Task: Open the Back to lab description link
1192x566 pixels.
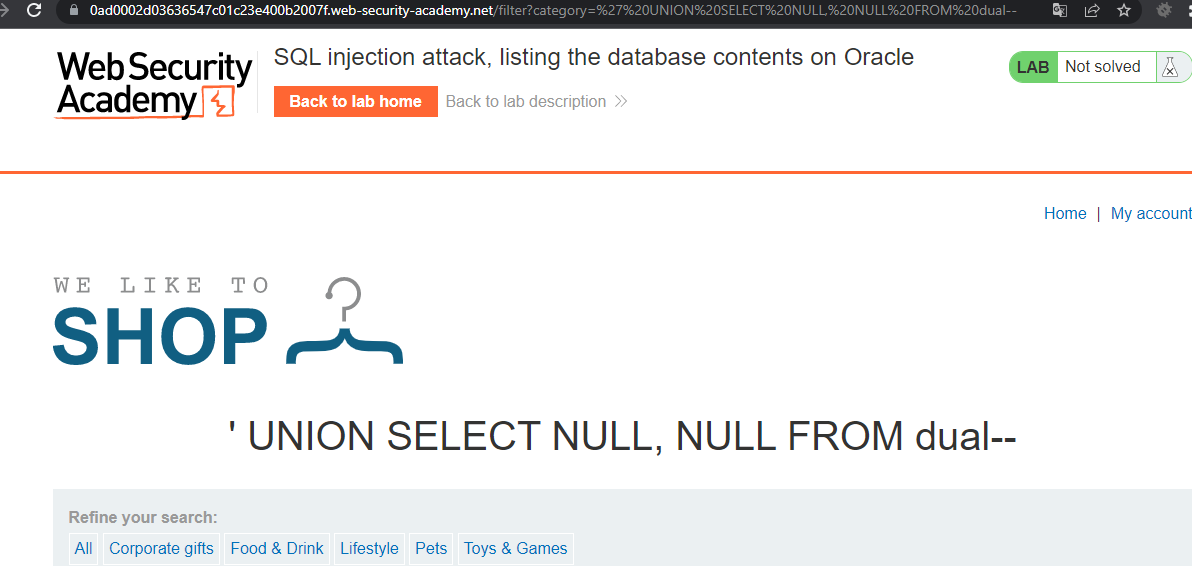Action: pos(526,101)
